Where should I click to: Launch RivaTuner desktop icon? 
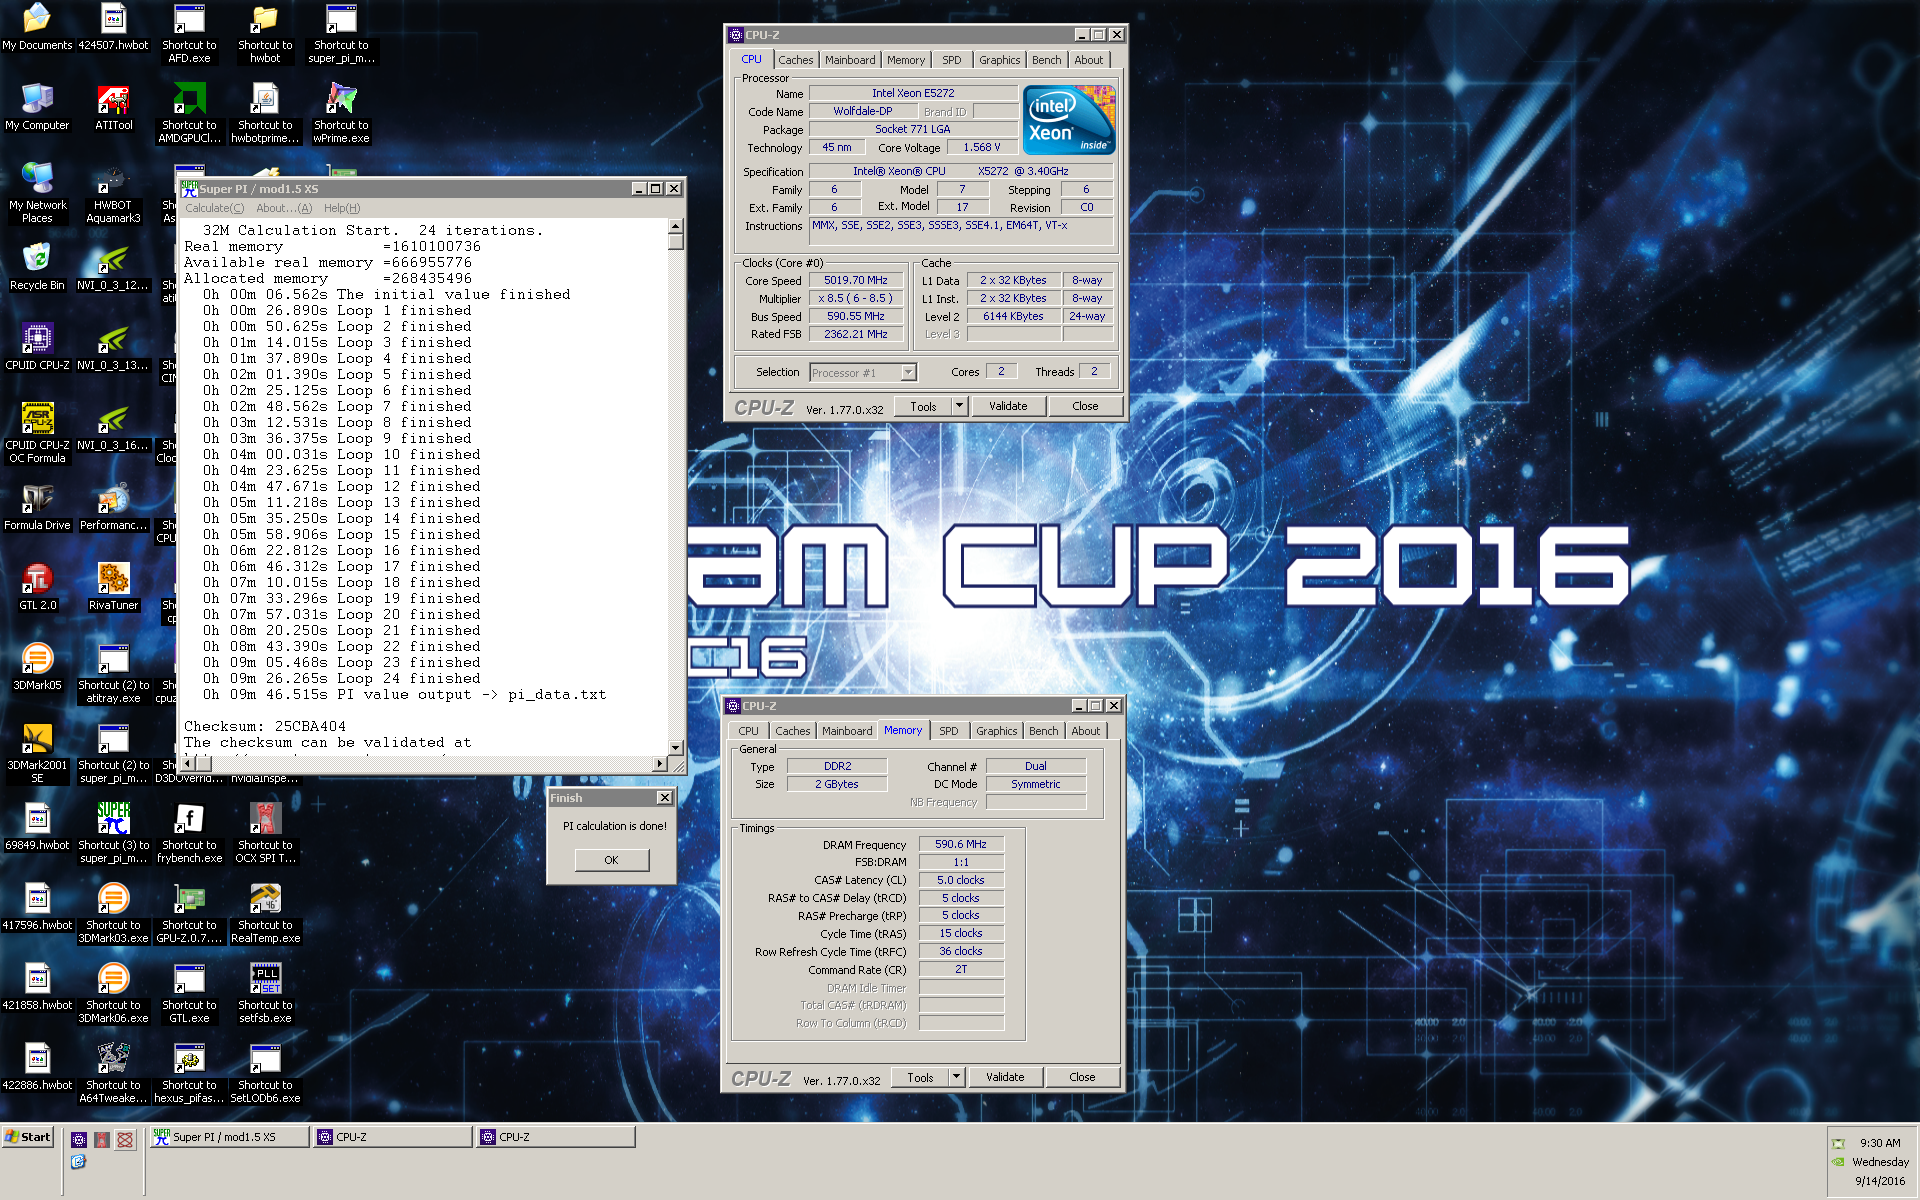(x=113, y=587)
